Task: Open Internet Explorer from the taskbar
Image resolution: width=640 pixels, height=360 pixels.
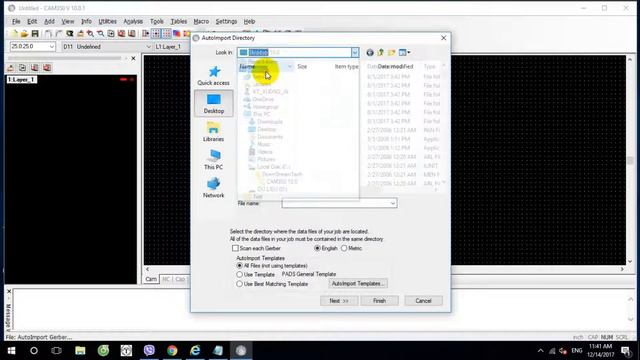Action: pyautogui.click(x=195, y=351)
